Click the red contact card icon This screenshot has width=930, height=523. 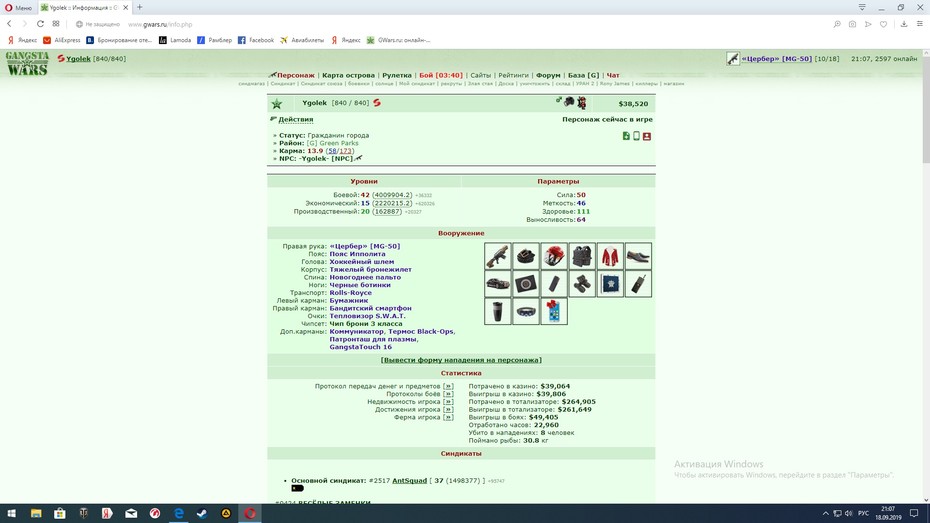tap(647, 136)
